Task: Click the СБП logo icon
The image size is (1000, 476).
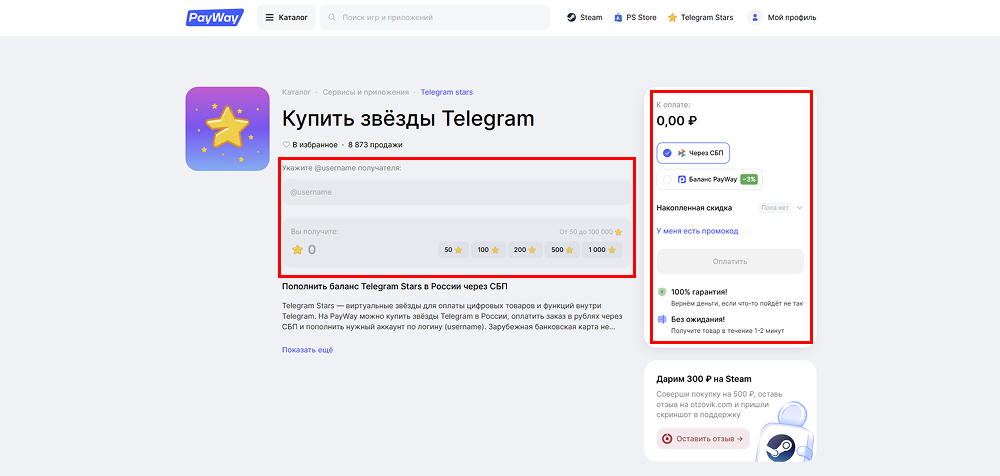Action: click(x=682, y=153)
